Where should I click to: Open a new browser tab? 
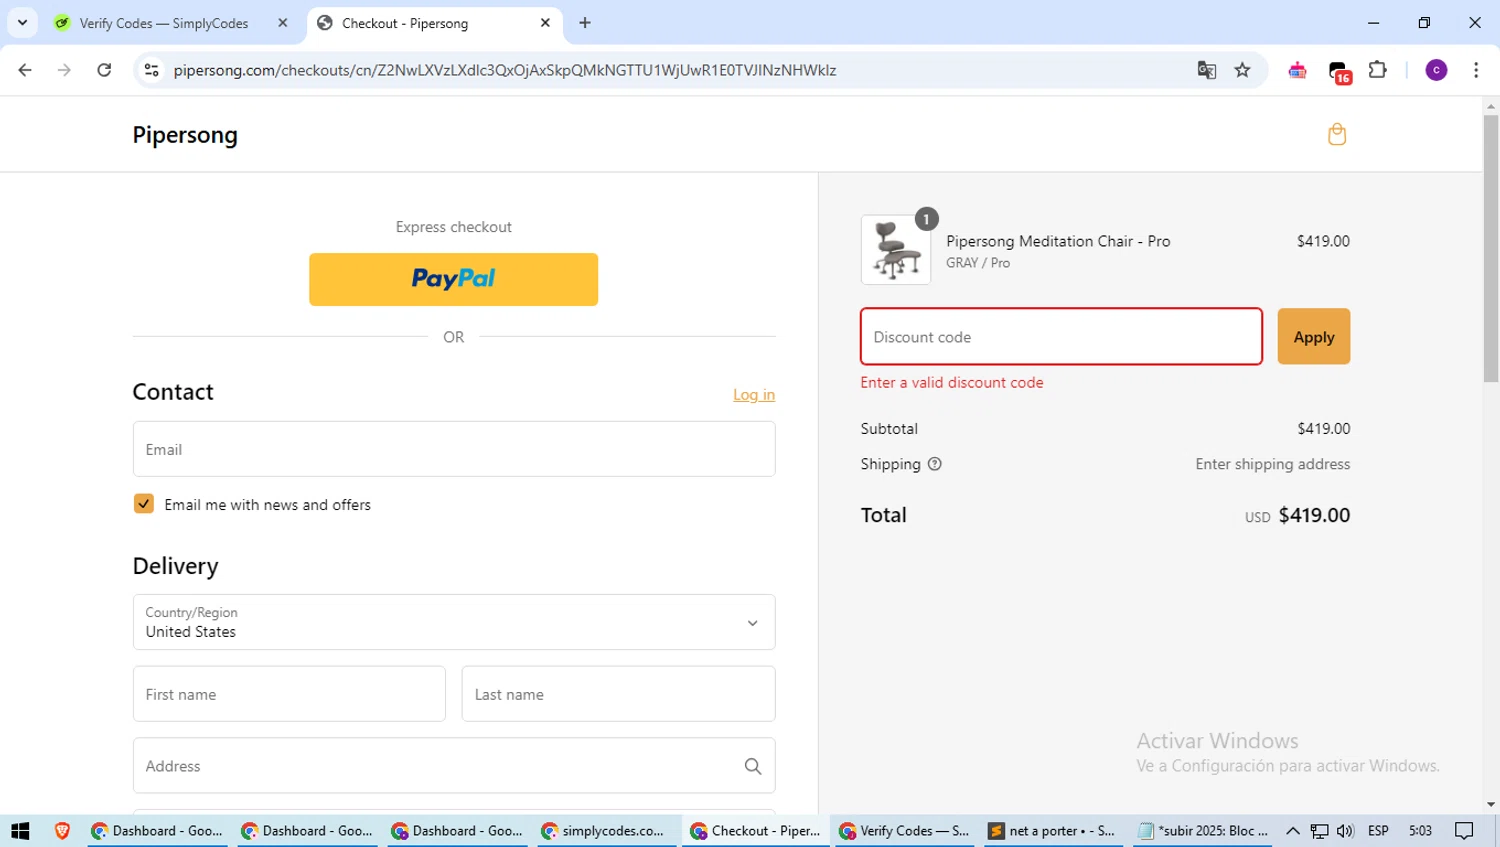585,23
